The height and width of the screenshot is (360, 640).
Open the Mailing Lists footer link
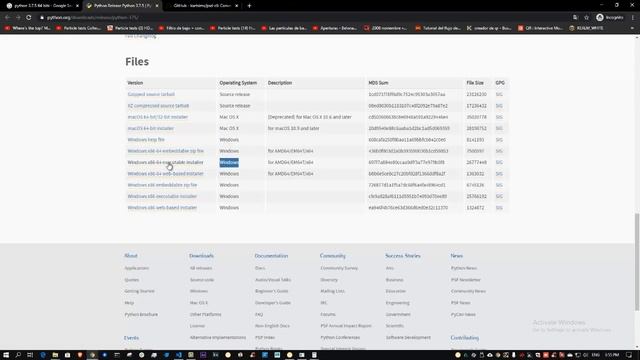[332, 291]
